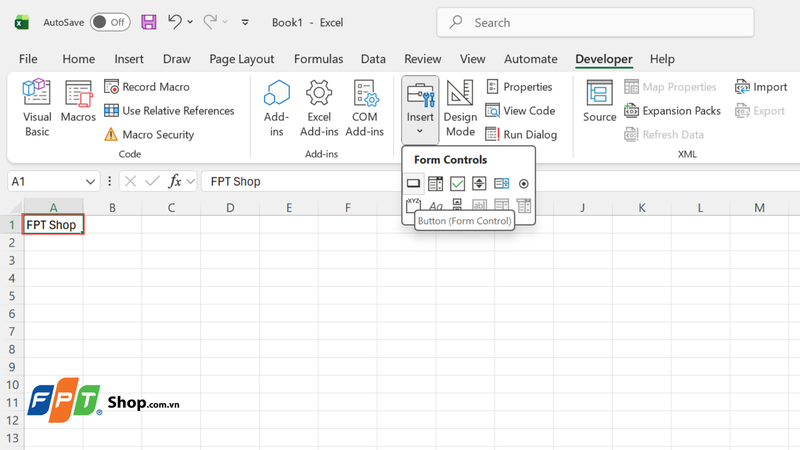The width and height of the screenshot is (800, 450).
Task: Toggle AutoSave switch
Action: click(x=110, y=22)
